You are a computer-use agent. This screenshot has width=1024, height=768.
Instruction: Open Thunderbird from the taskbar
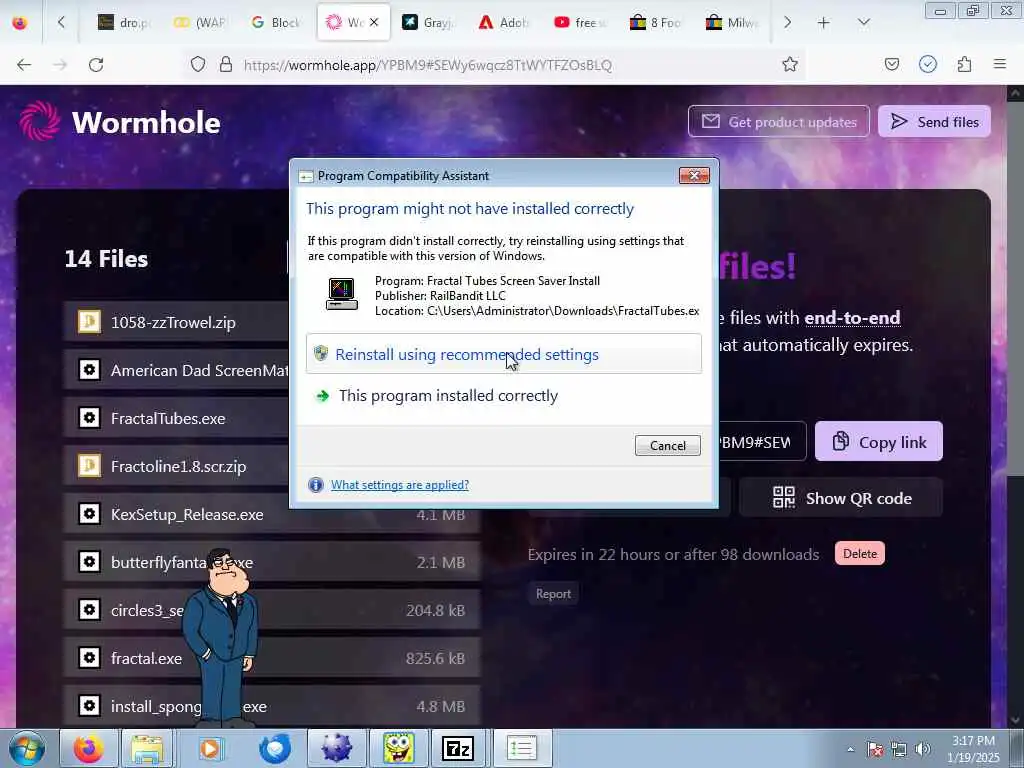[275, 748]
